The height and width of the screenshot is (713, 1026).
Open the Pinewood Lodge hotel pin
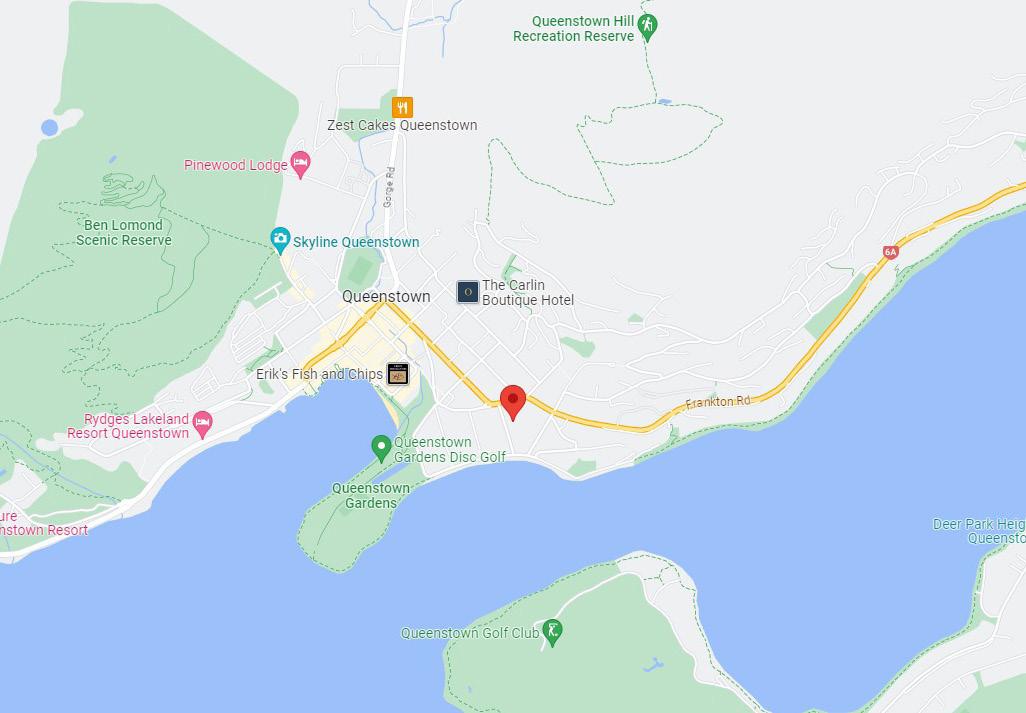(300, 164)
